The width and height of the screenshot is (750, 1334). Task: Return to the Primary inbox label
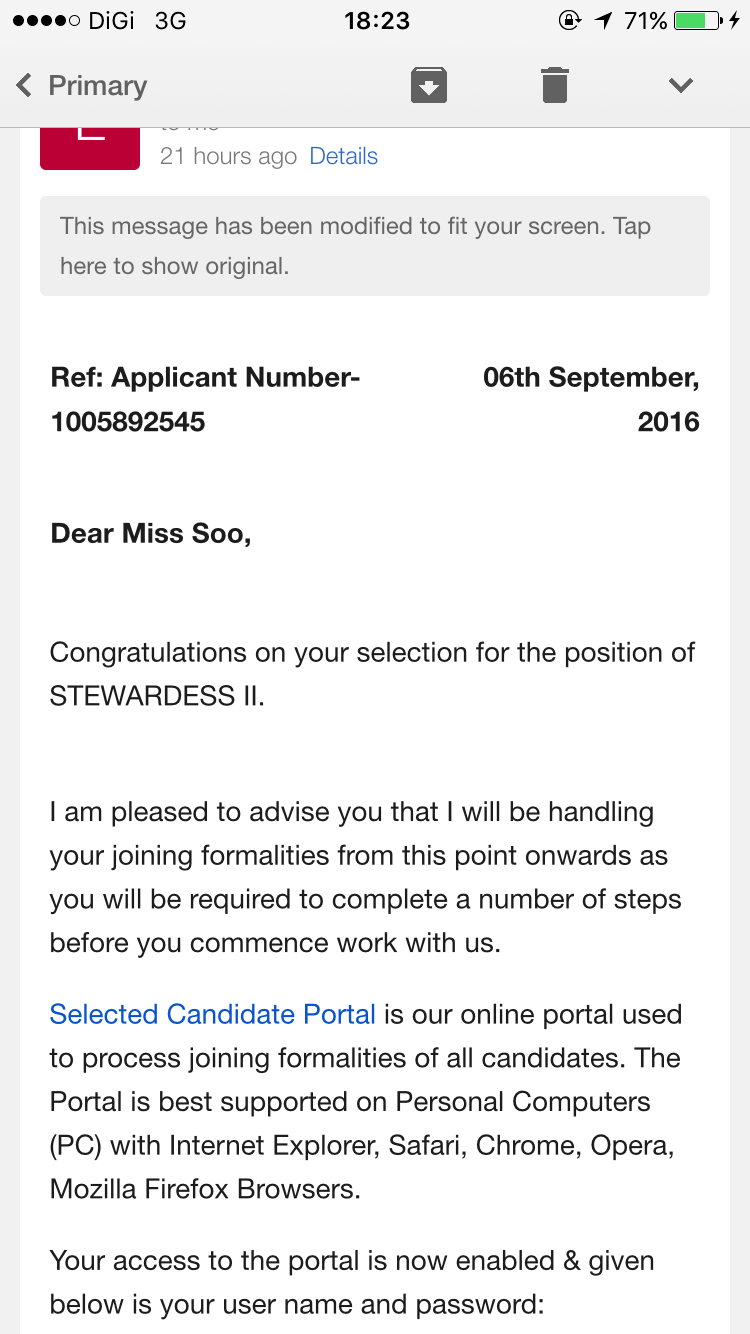point(97,86)
